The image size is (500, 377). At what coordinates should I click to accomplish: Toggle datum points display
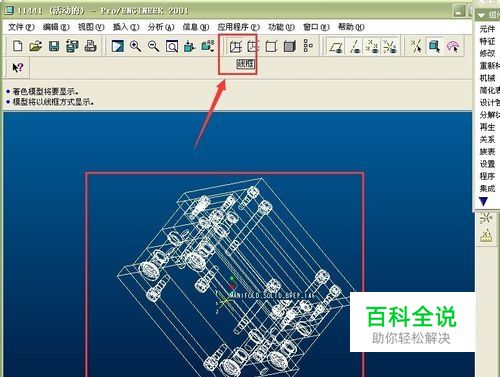pos(372,46)
